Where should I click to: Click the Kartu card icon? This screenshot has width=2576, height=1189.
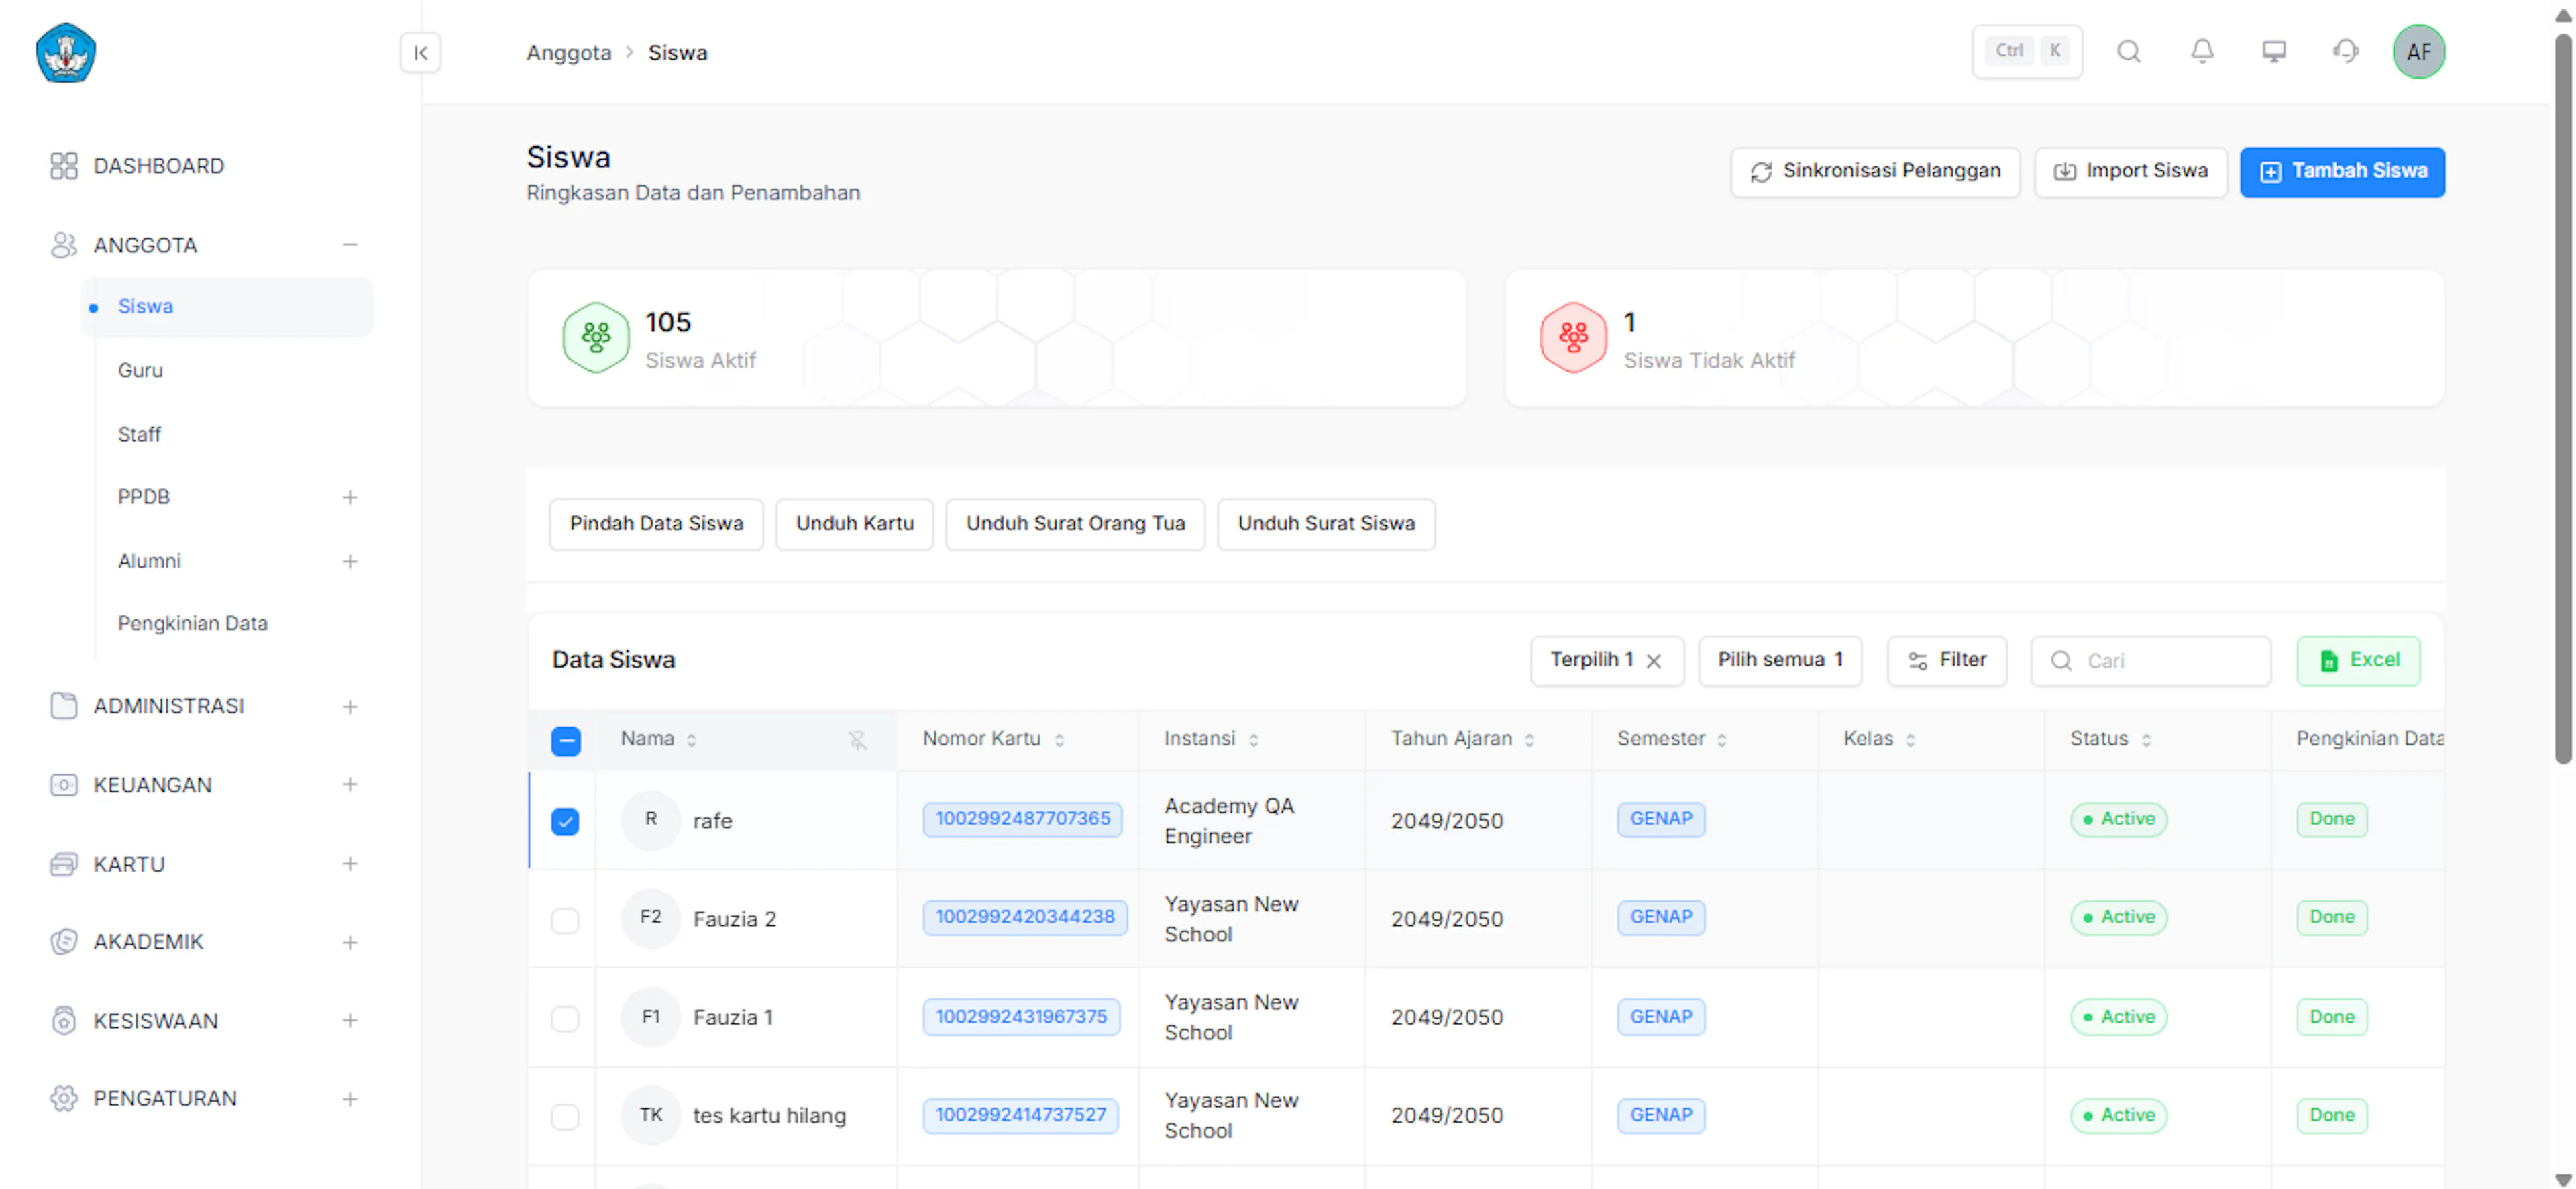pos(64,864)
